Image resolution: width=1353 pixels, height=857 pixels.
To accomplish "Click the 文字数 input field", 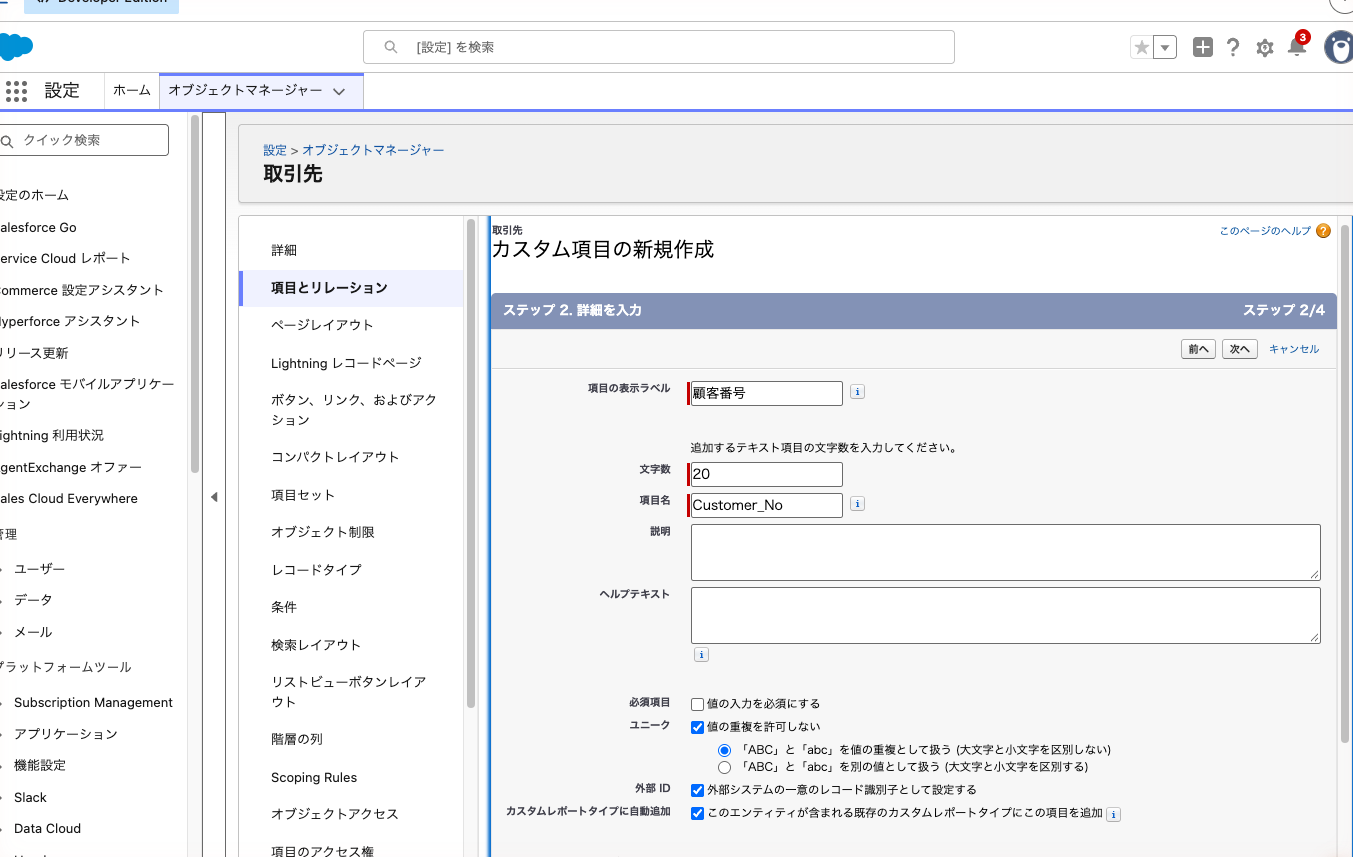I will coord(767,474).
